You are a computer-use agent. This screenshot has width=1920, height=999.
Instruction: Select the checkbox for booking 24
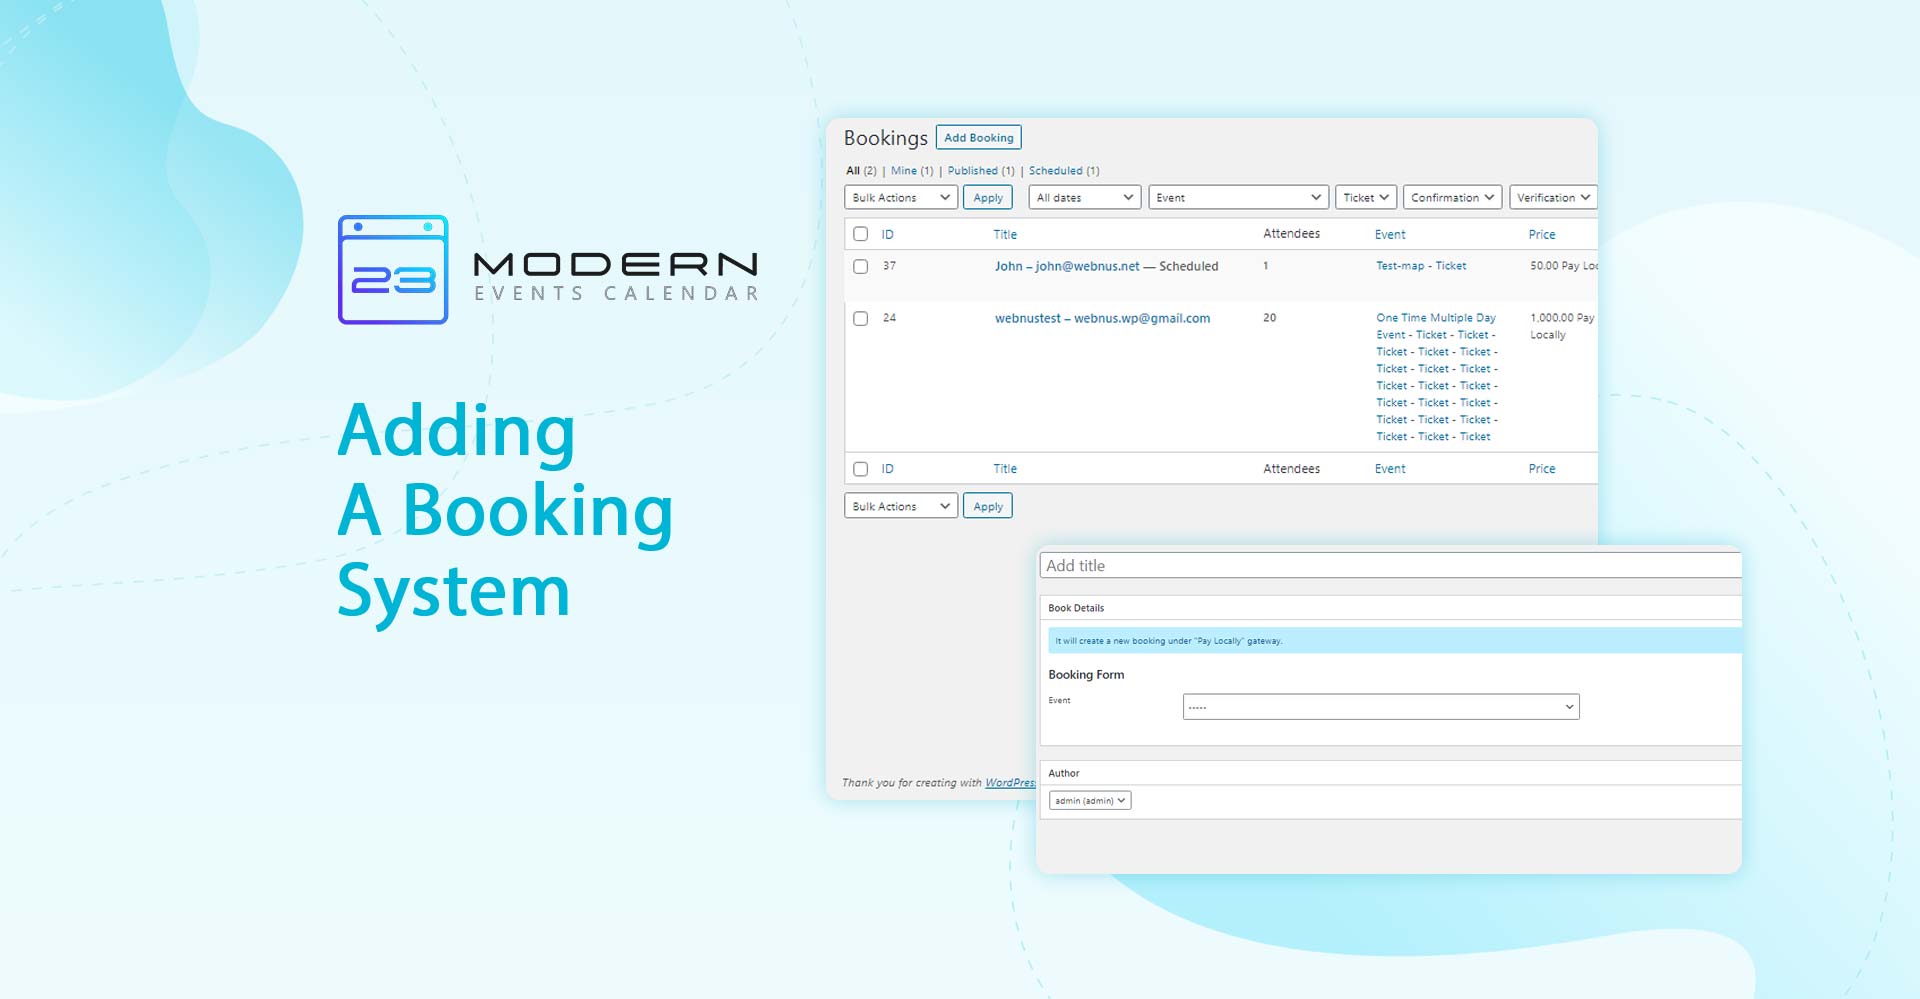(x=860, y=319)
